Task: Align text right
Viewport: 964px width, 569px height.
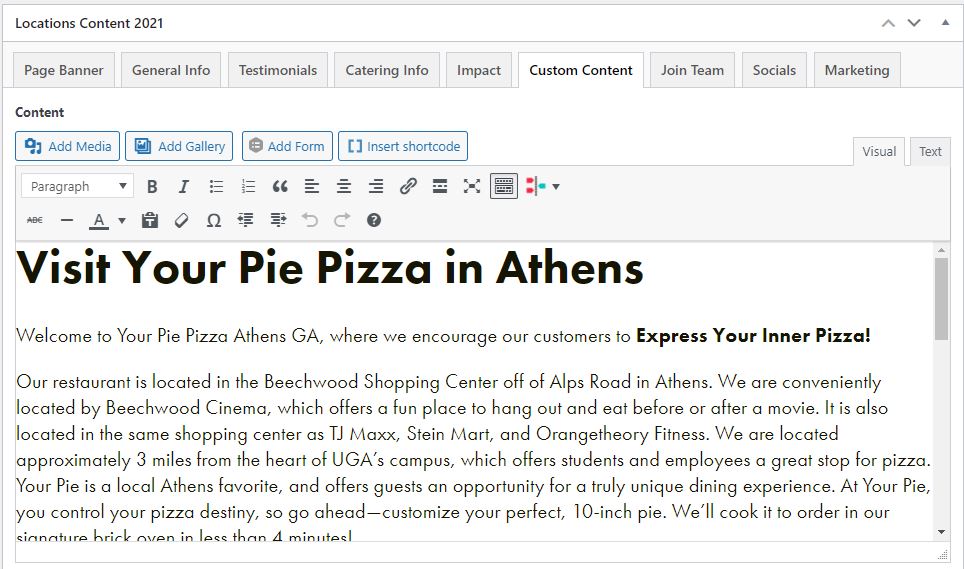Action: coord(376,186)
